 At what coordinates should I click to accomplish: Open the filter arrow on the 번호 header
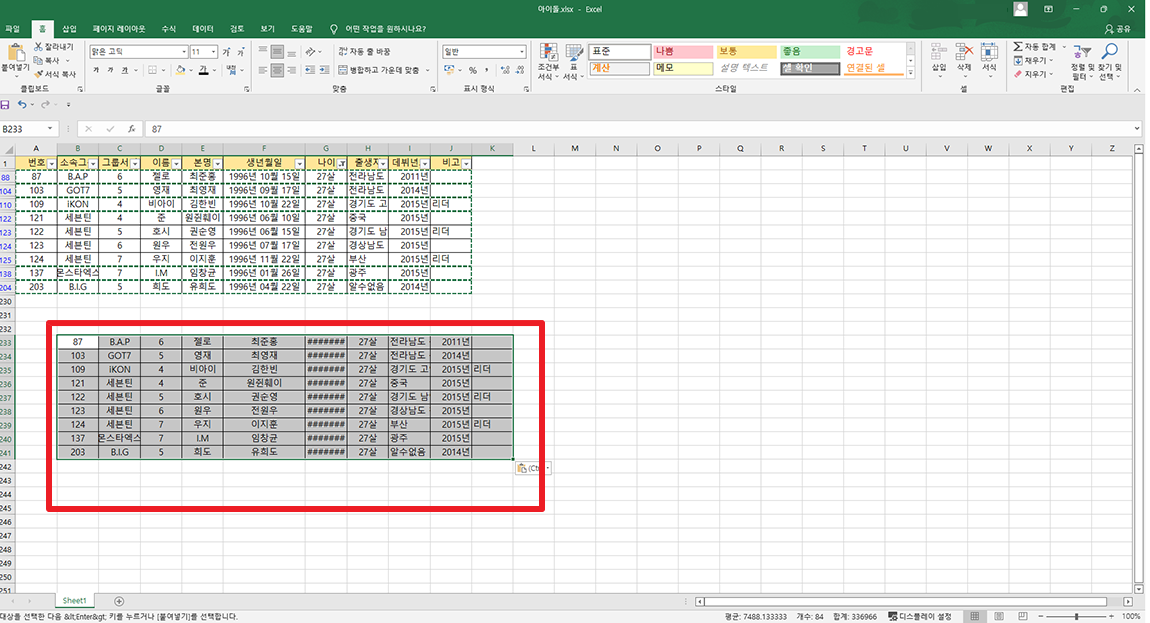(51, 163)
